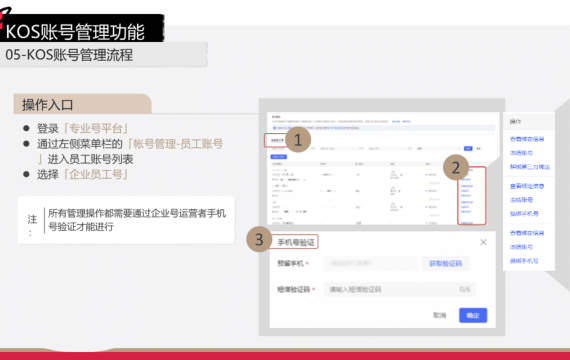Click the 确定 button in the dialog
This screenshot has width=570, height=360.
[x=473, y=315]
